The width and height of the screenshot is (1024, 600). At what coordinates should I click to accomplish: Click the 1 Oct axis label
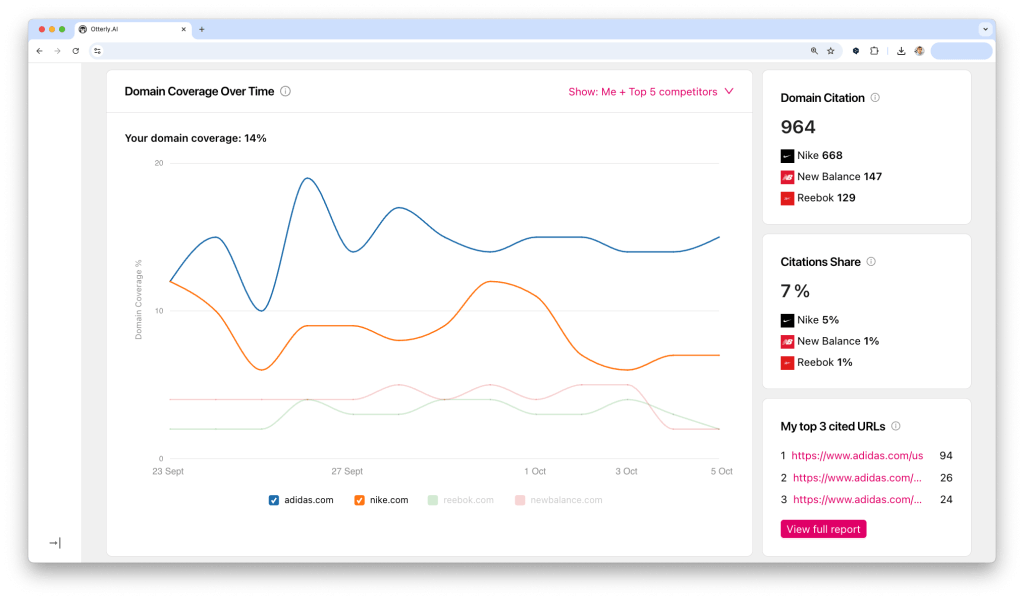pos(535,471)
